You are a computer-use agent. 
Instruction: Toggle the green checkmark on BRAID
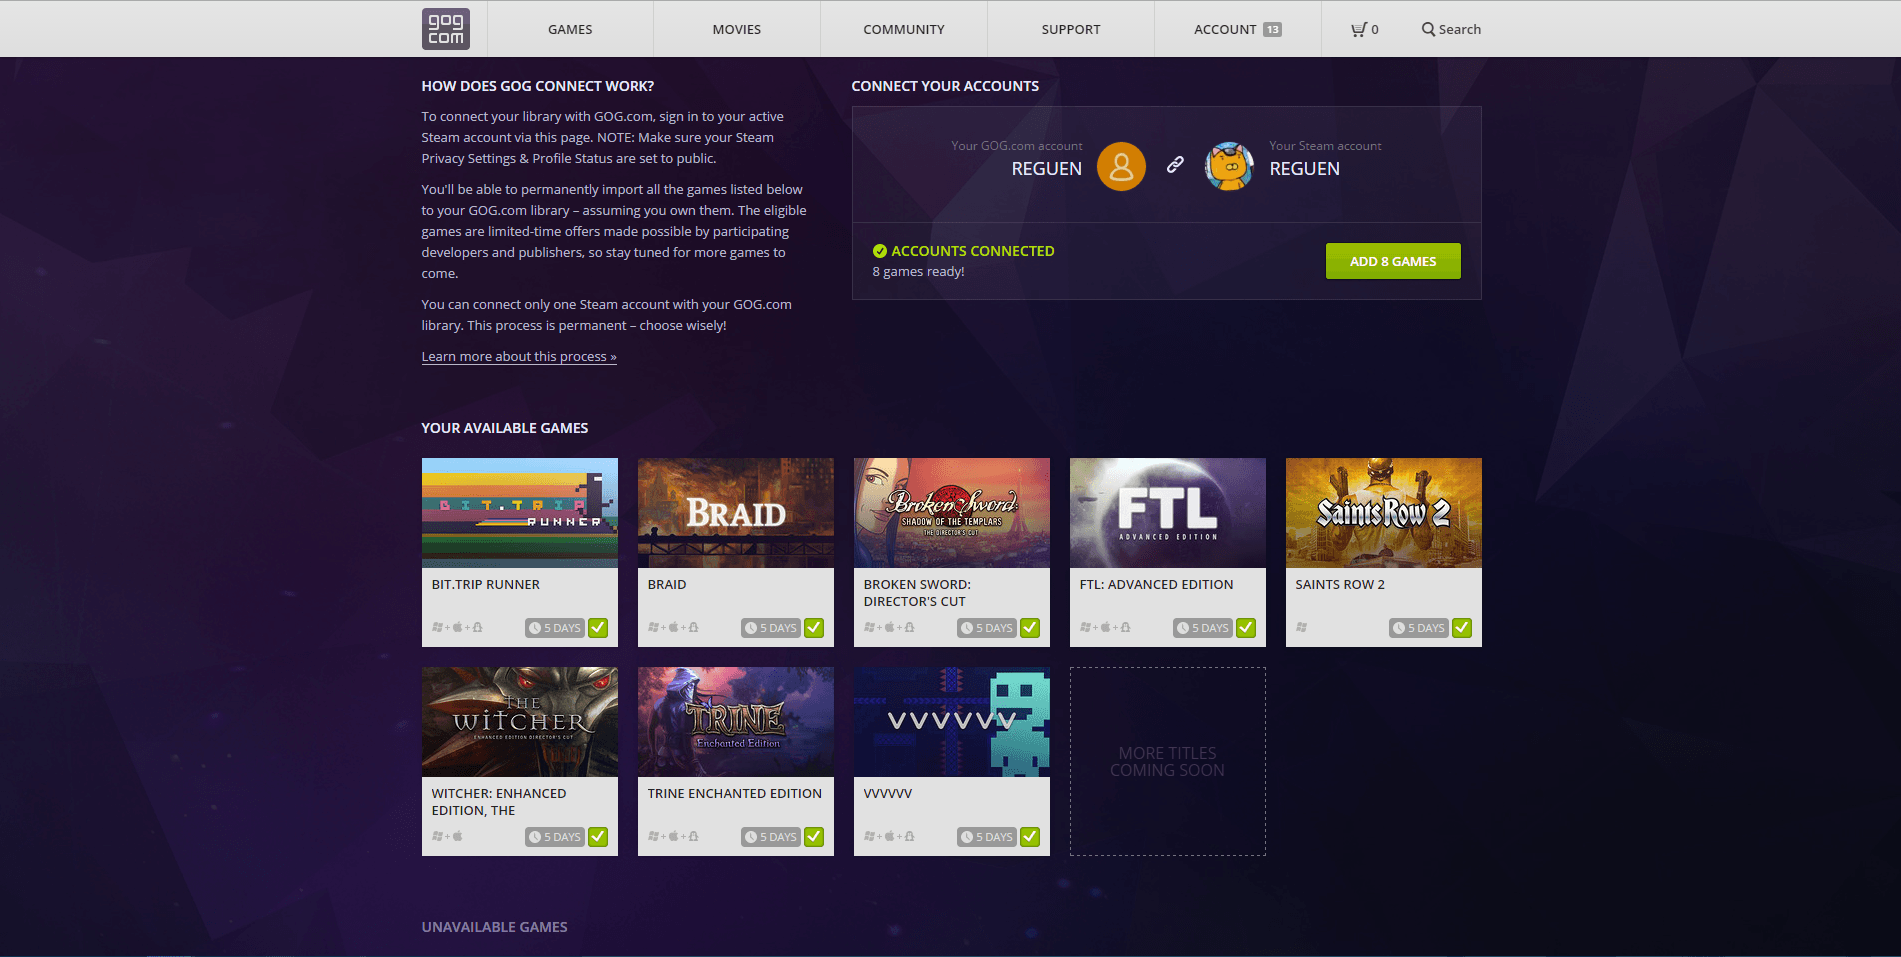[x=814, y=628]
